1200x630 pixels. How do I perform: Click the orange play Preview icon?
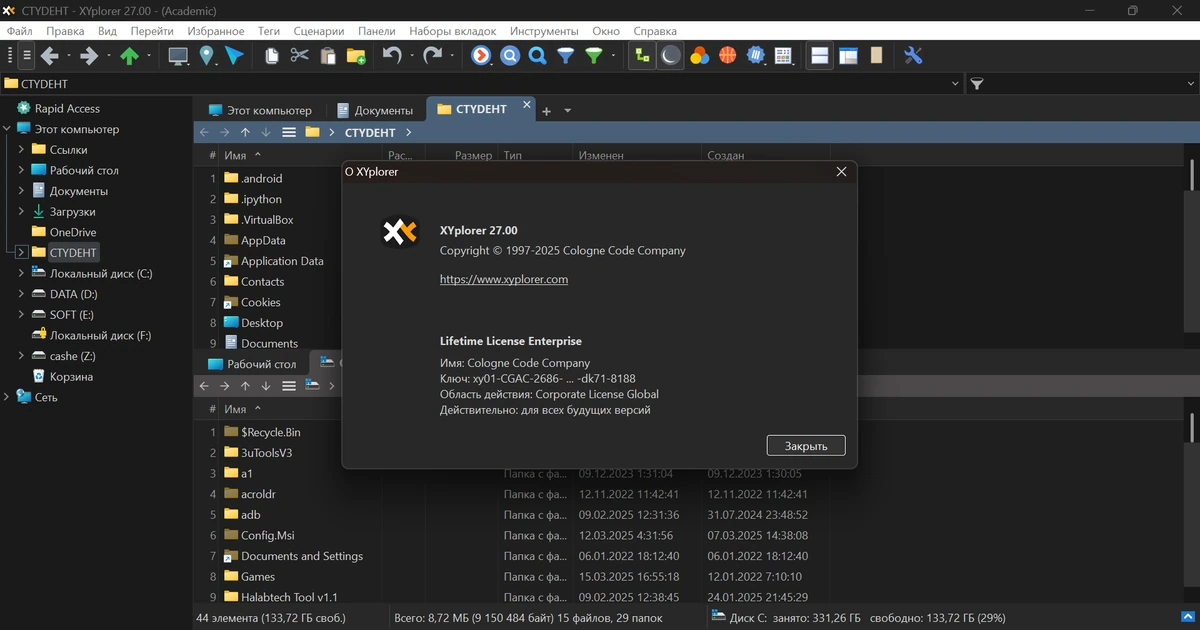tap(481, 56)
